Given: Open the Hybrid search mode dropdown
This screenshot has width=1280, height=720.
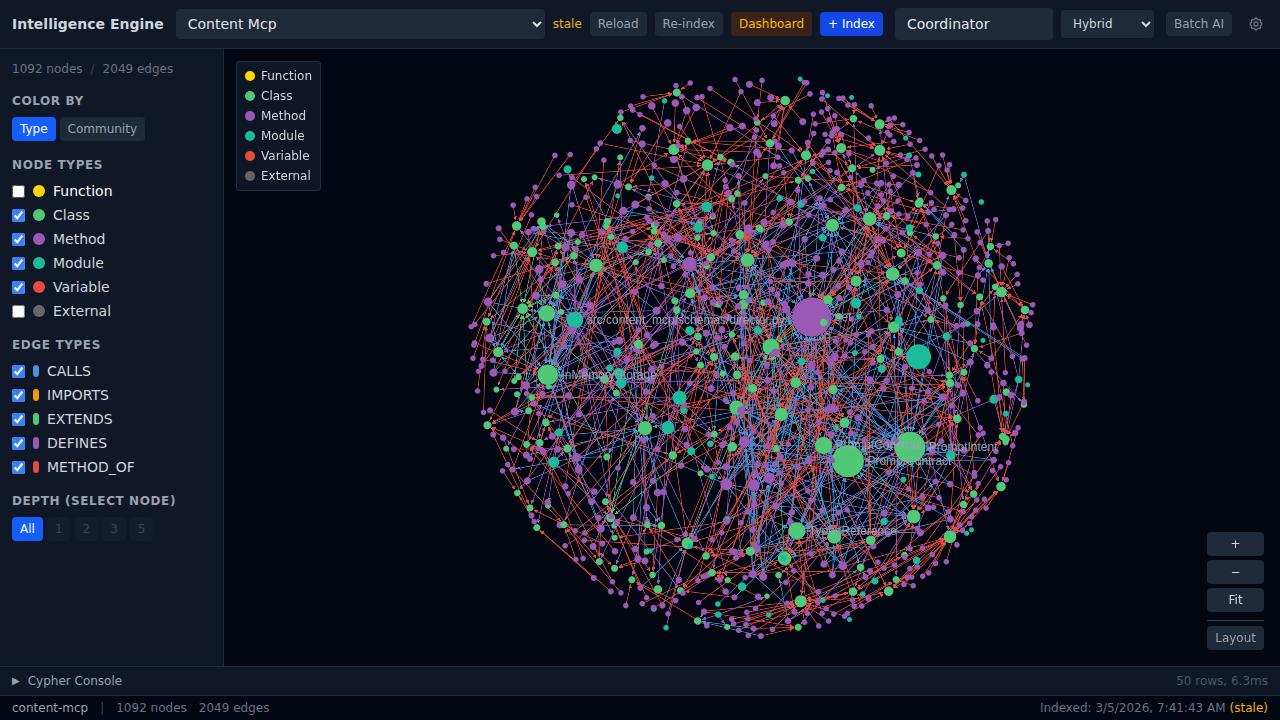Looking at the screenshot, I should (x=1107, y=23).
